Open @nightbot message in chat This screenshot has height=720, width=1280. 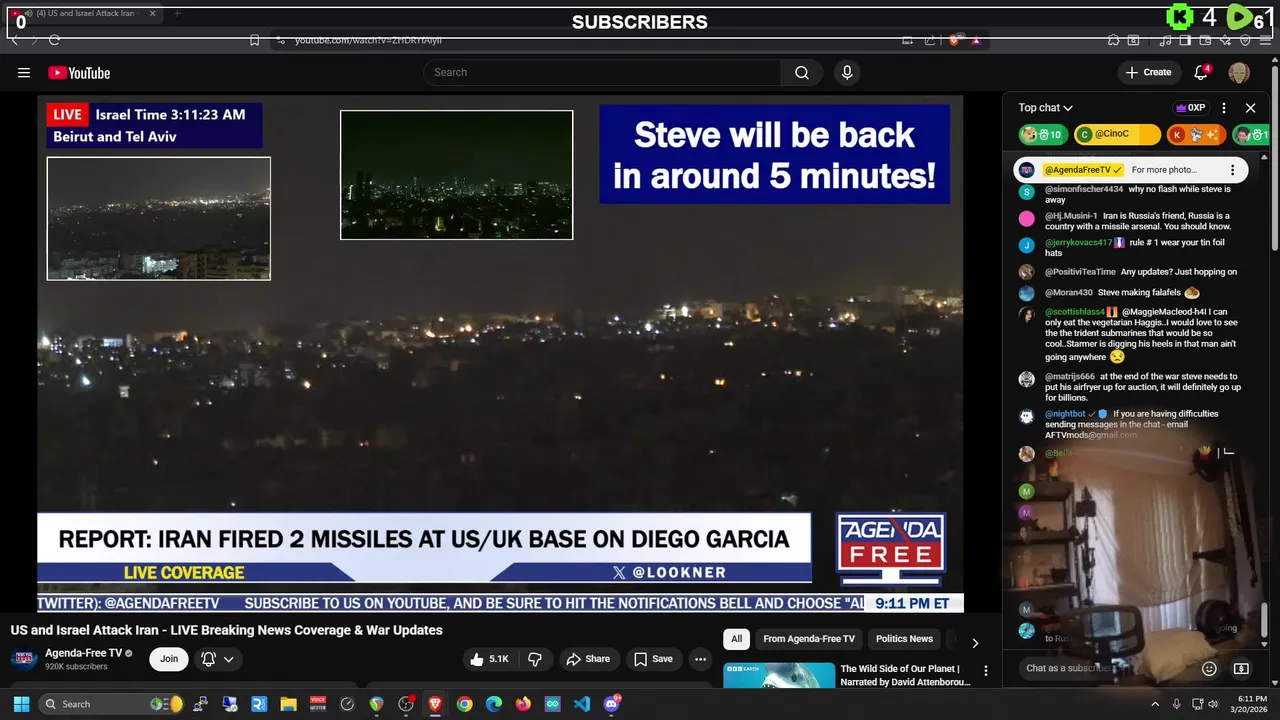(1132, 424)
